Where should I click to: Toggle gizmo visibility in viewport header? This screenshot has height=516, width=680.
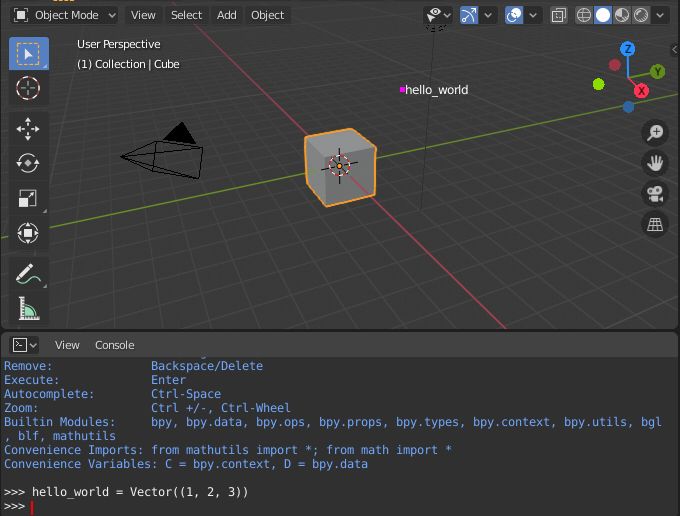click(x=469, y=15)
